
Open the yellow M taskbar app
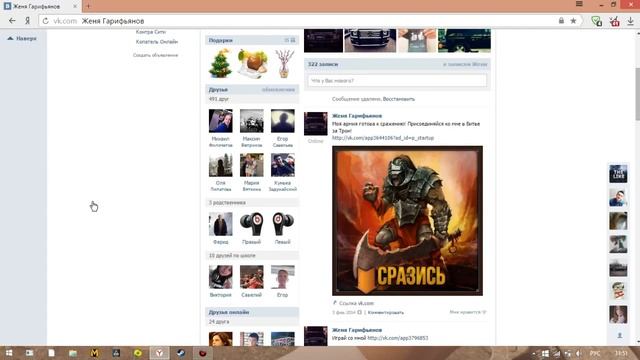point(94,353)
